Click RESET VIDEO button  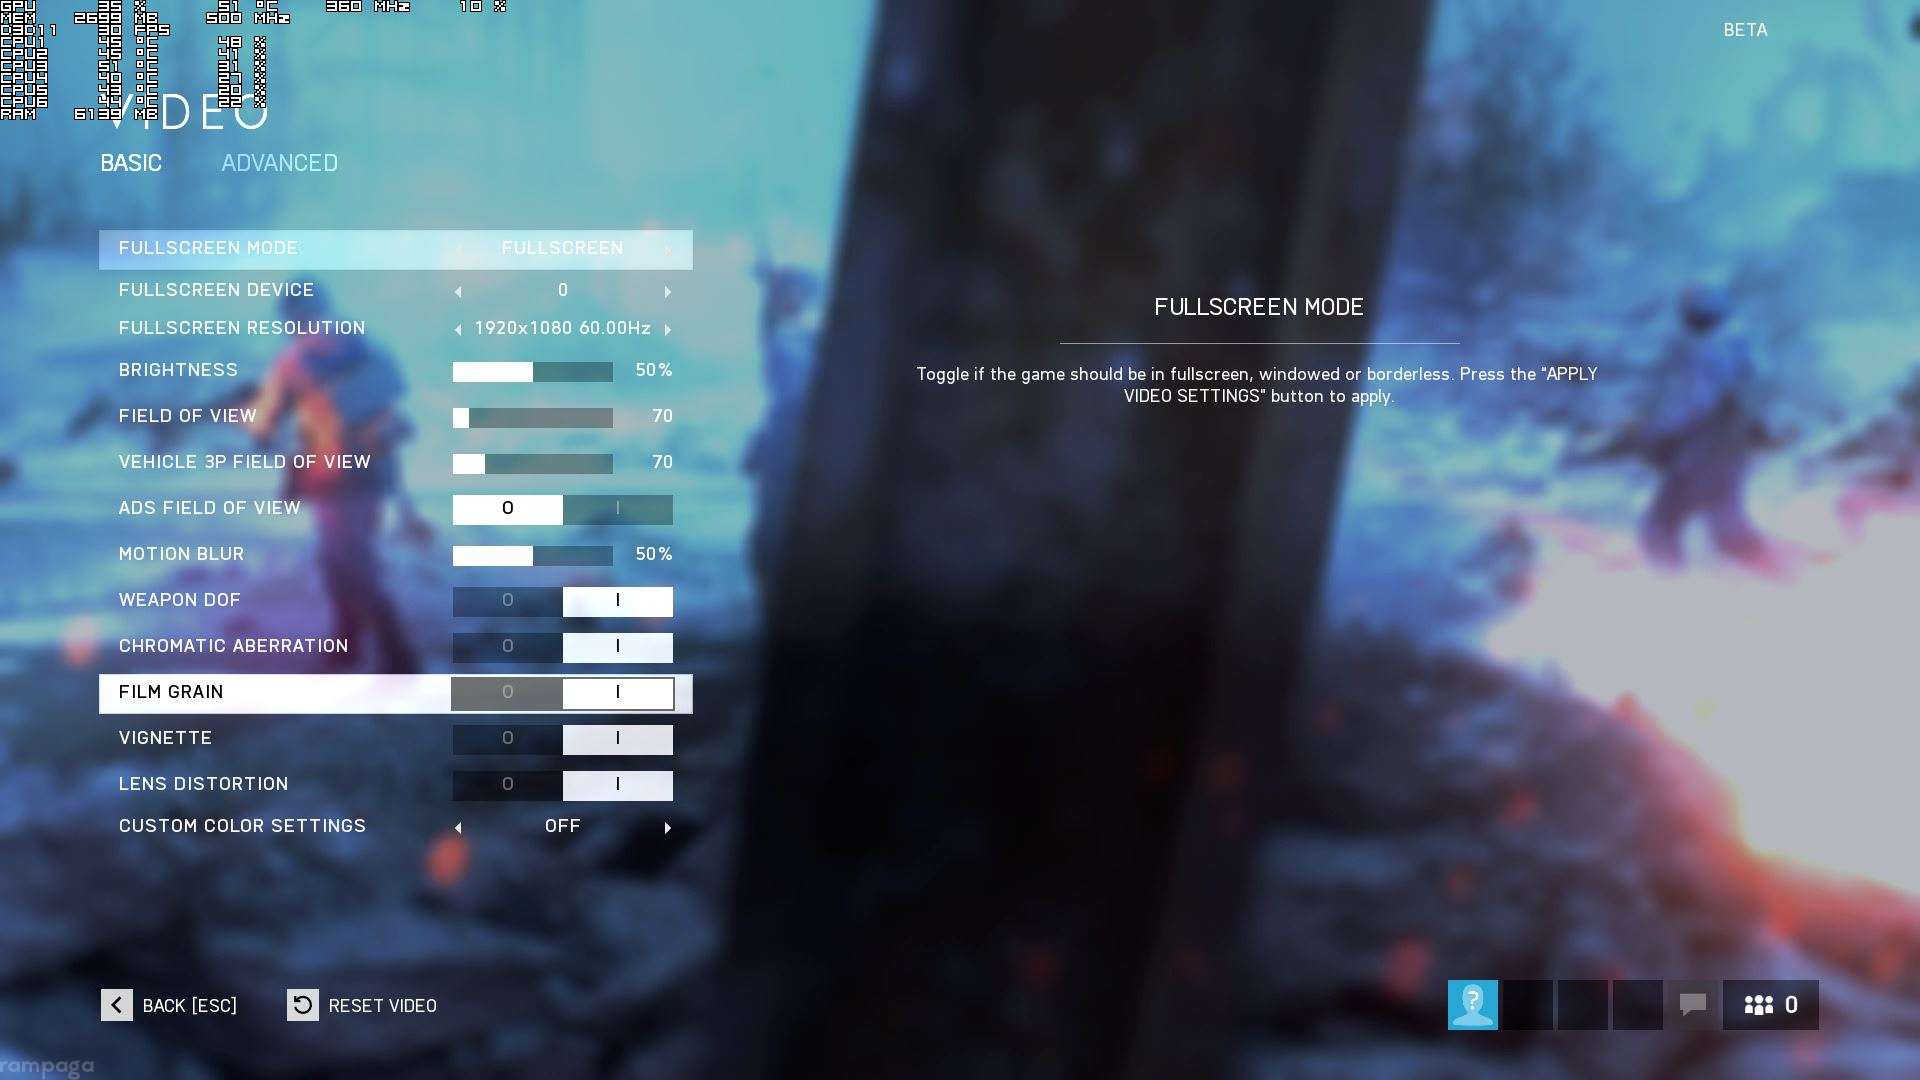click(363, 1005)
